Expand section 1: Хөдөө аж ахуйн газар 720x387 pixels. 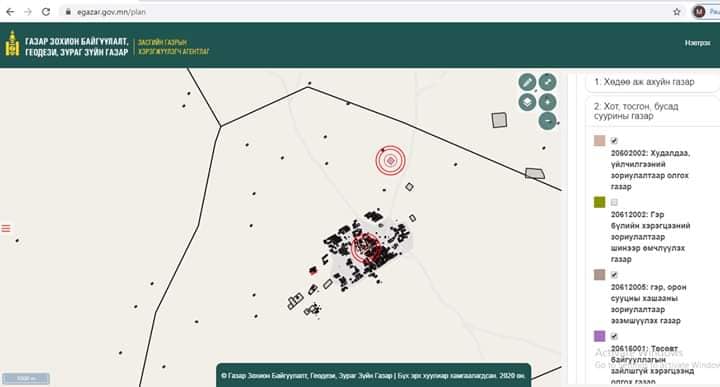point(651,82)
